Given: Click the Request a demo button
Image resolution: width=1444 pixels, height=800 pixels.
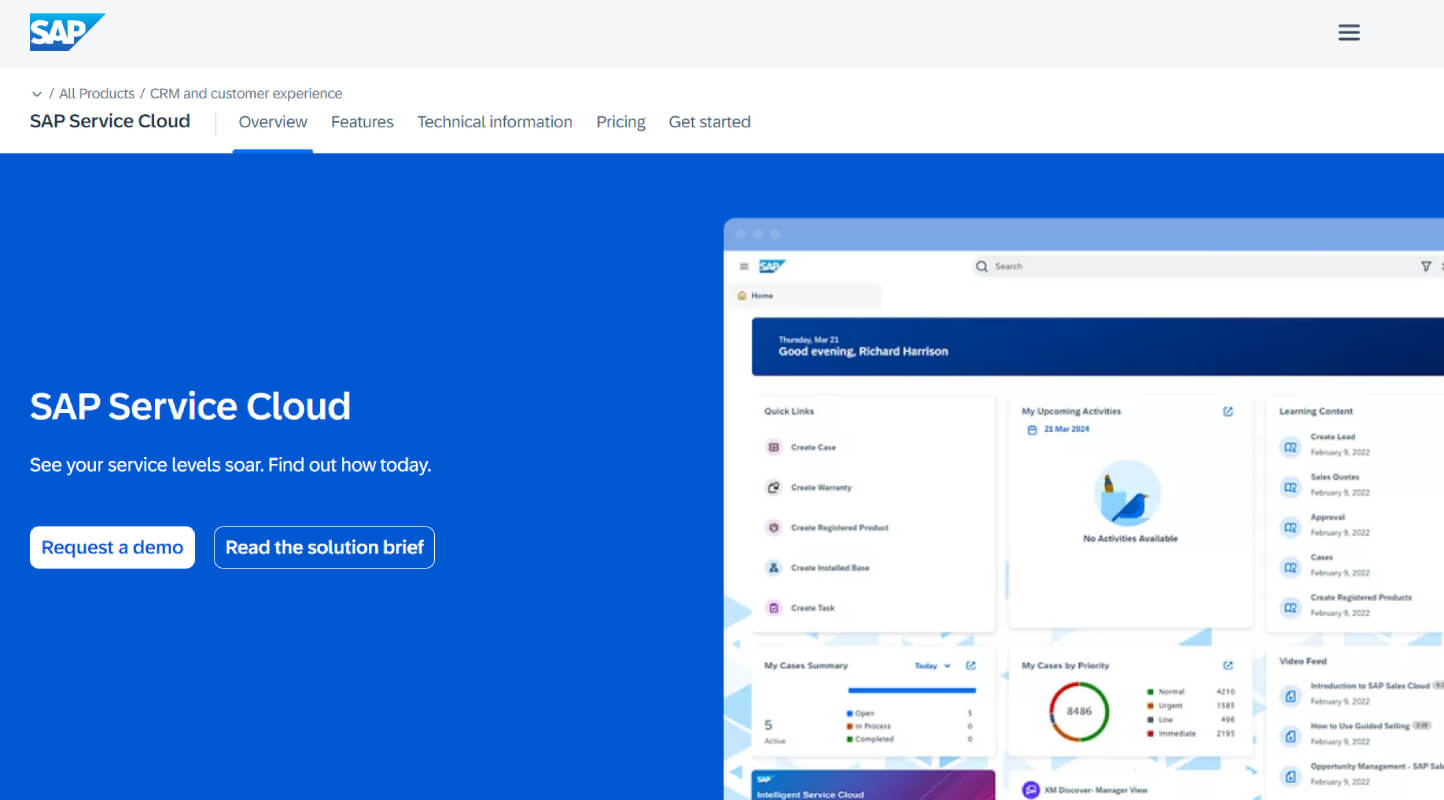Looking at the screenshot, I should click(112, 547).
